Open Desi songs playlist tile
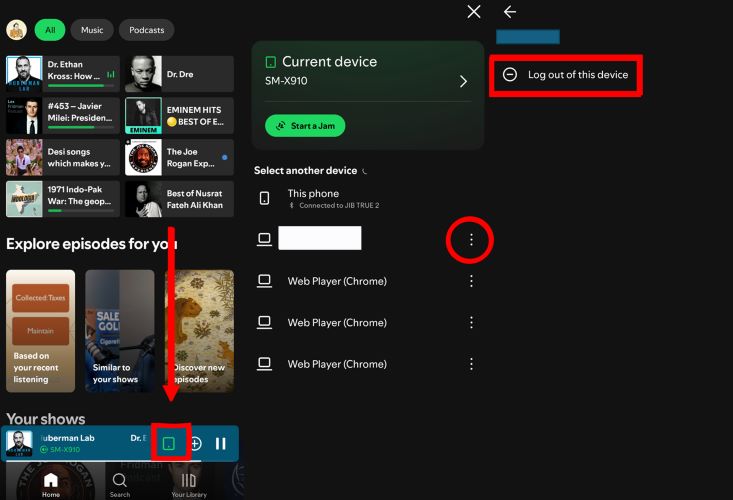 63,157
